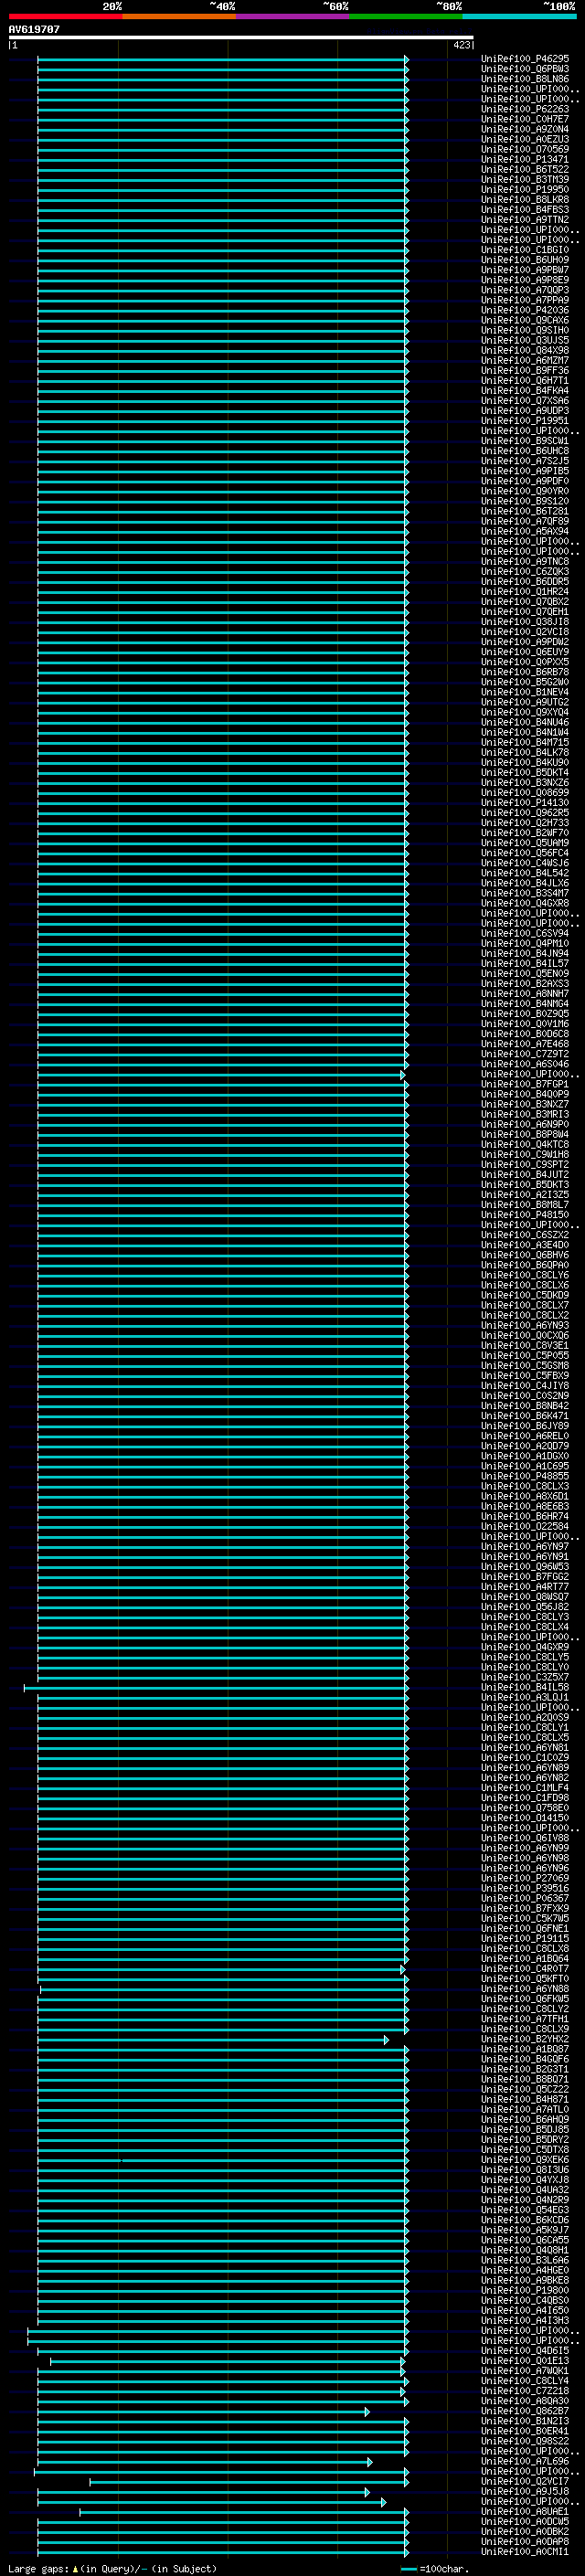Screen dimensions: 585x2576
Task: Click alignment bar for UniRef100_P19951
Action: (222, 421)
